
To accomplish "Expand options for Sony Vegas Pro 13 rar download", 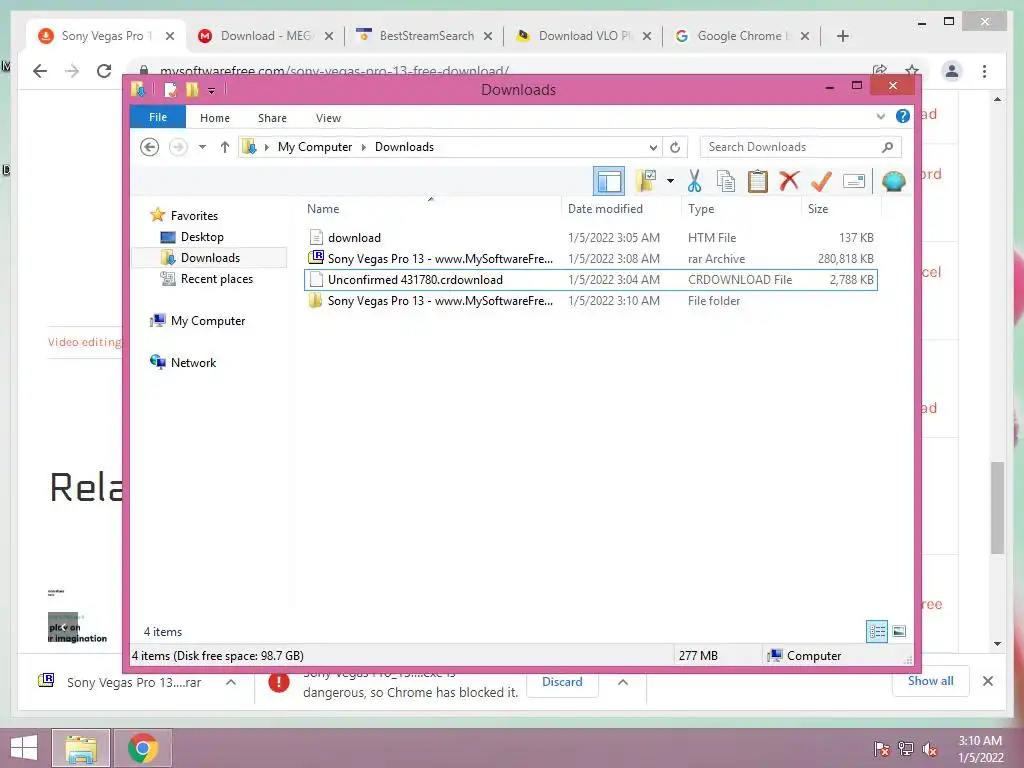I will pos(231,682).
